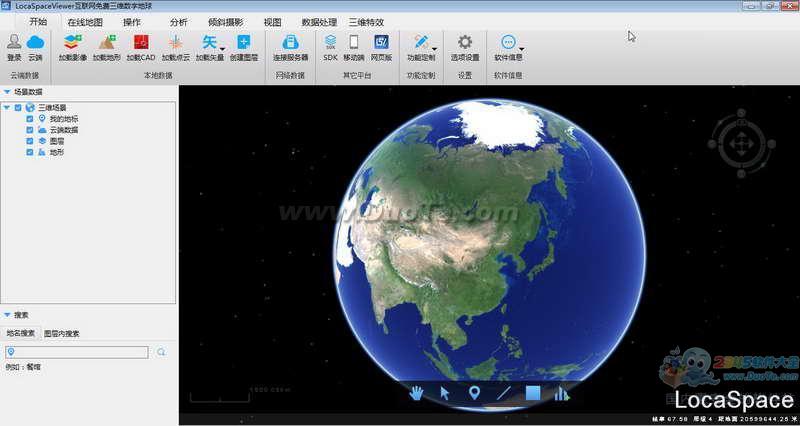Screen dimensions: 800x426
Task: Select the line drawing tool
Action: (504, 393)
